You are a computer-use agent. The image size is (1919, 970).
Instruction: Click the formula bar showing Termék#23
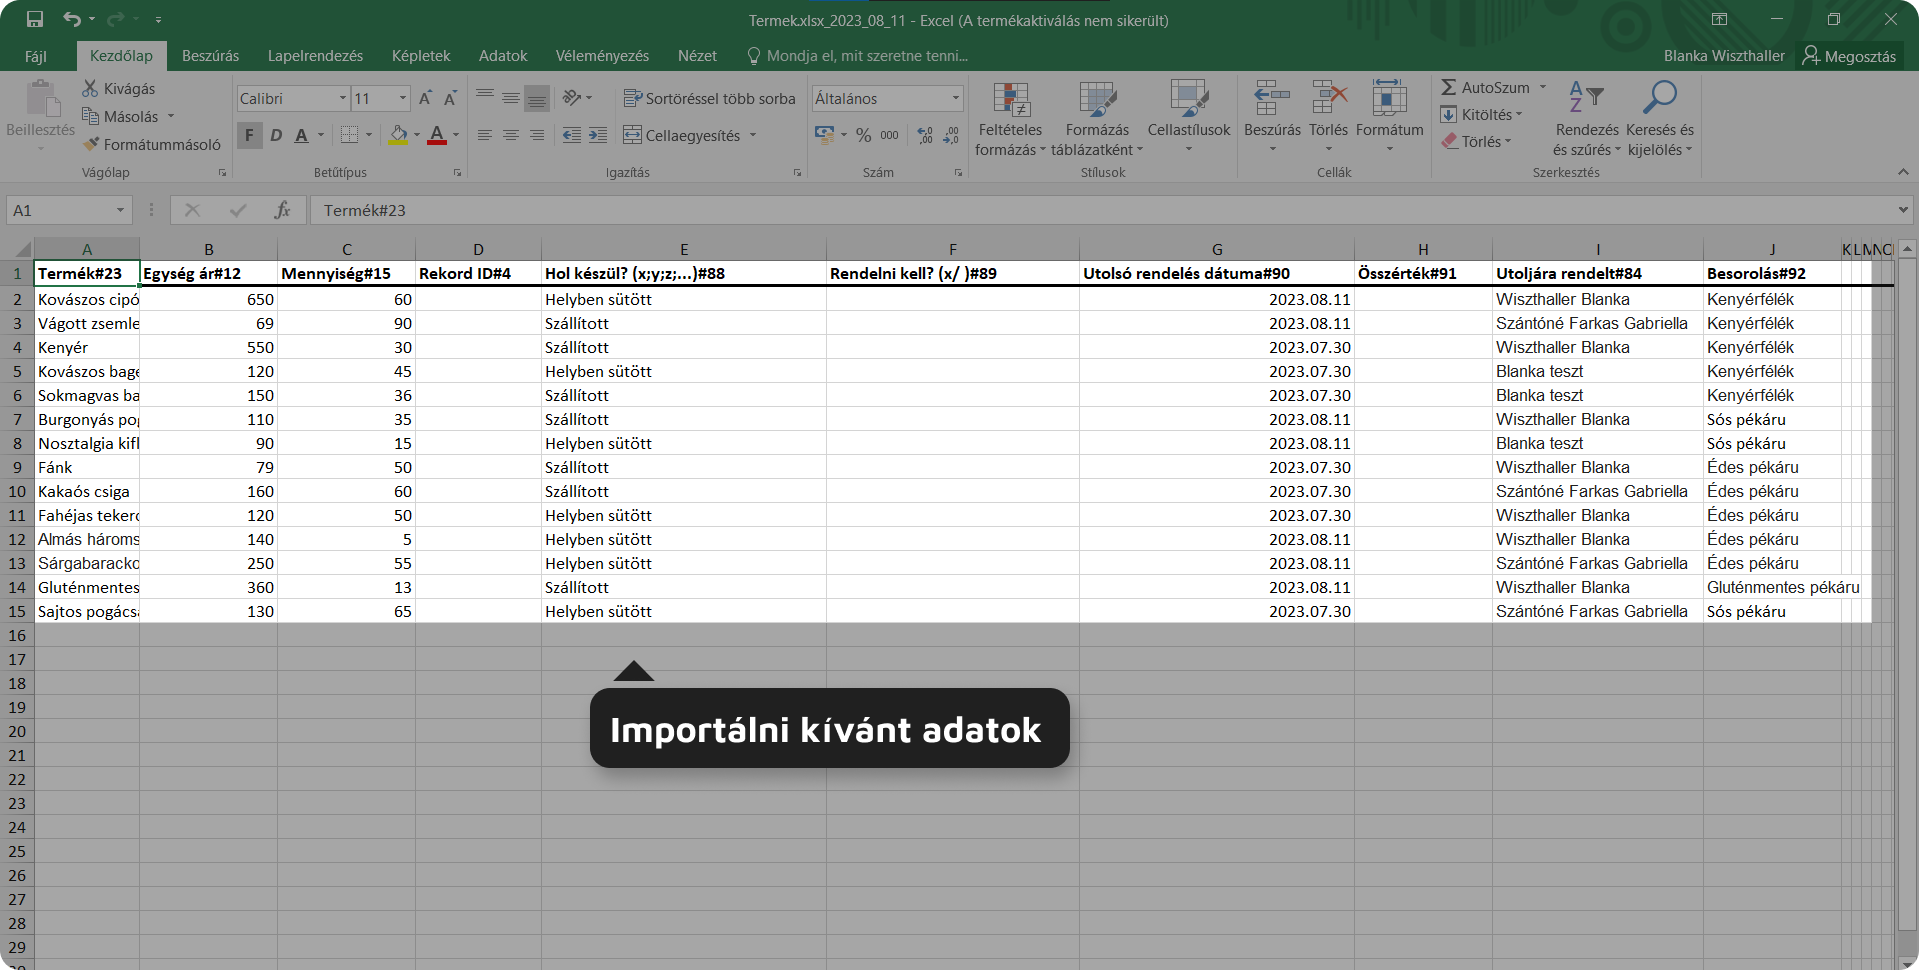(x=1100, y=210)
